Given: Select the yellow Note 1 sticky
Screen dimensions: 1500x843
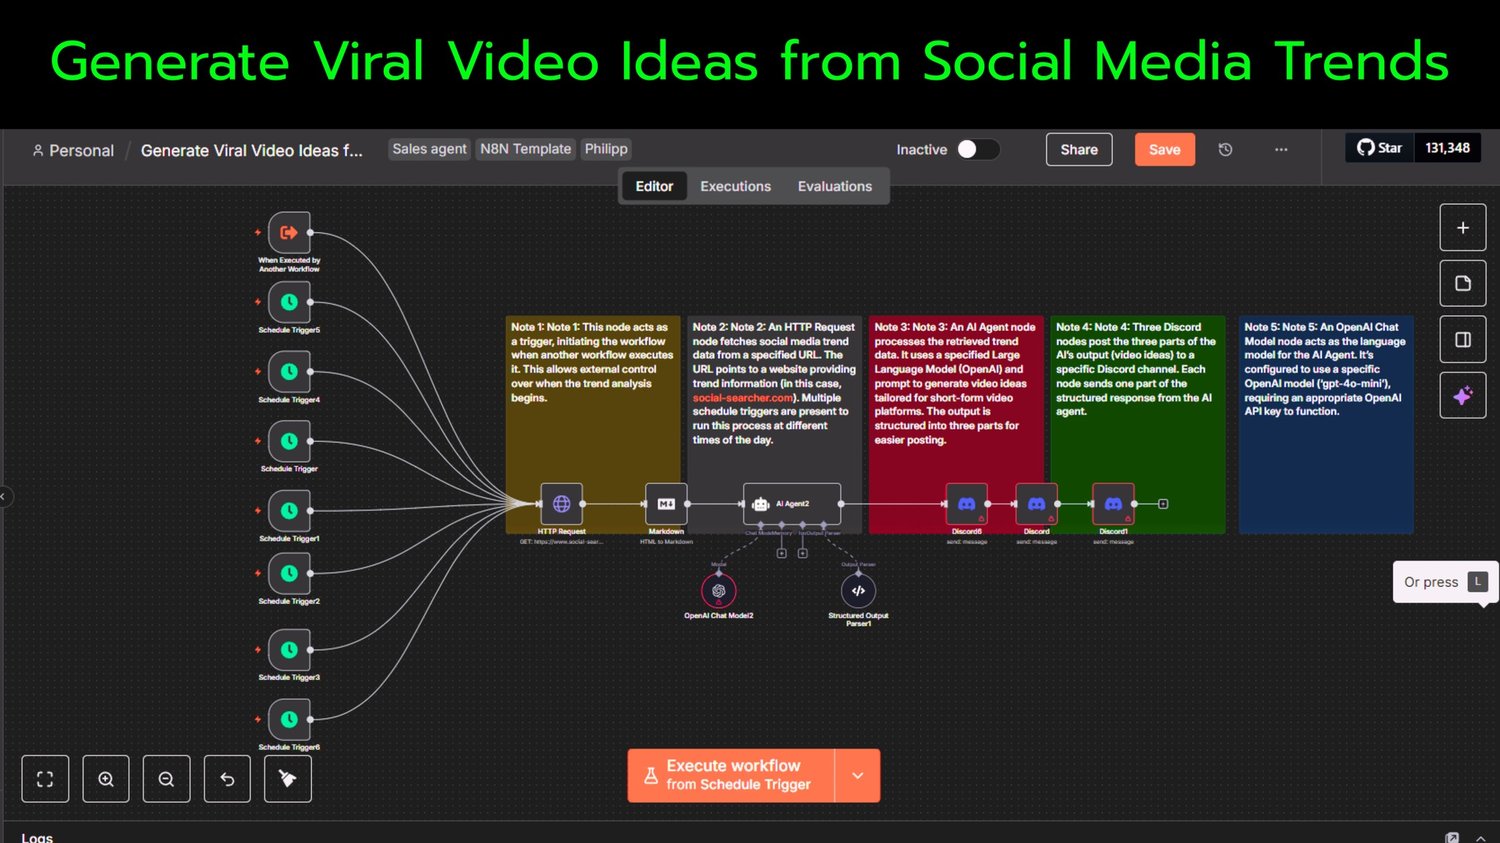Looking at the screenshot, I should (x=593, y=425).
